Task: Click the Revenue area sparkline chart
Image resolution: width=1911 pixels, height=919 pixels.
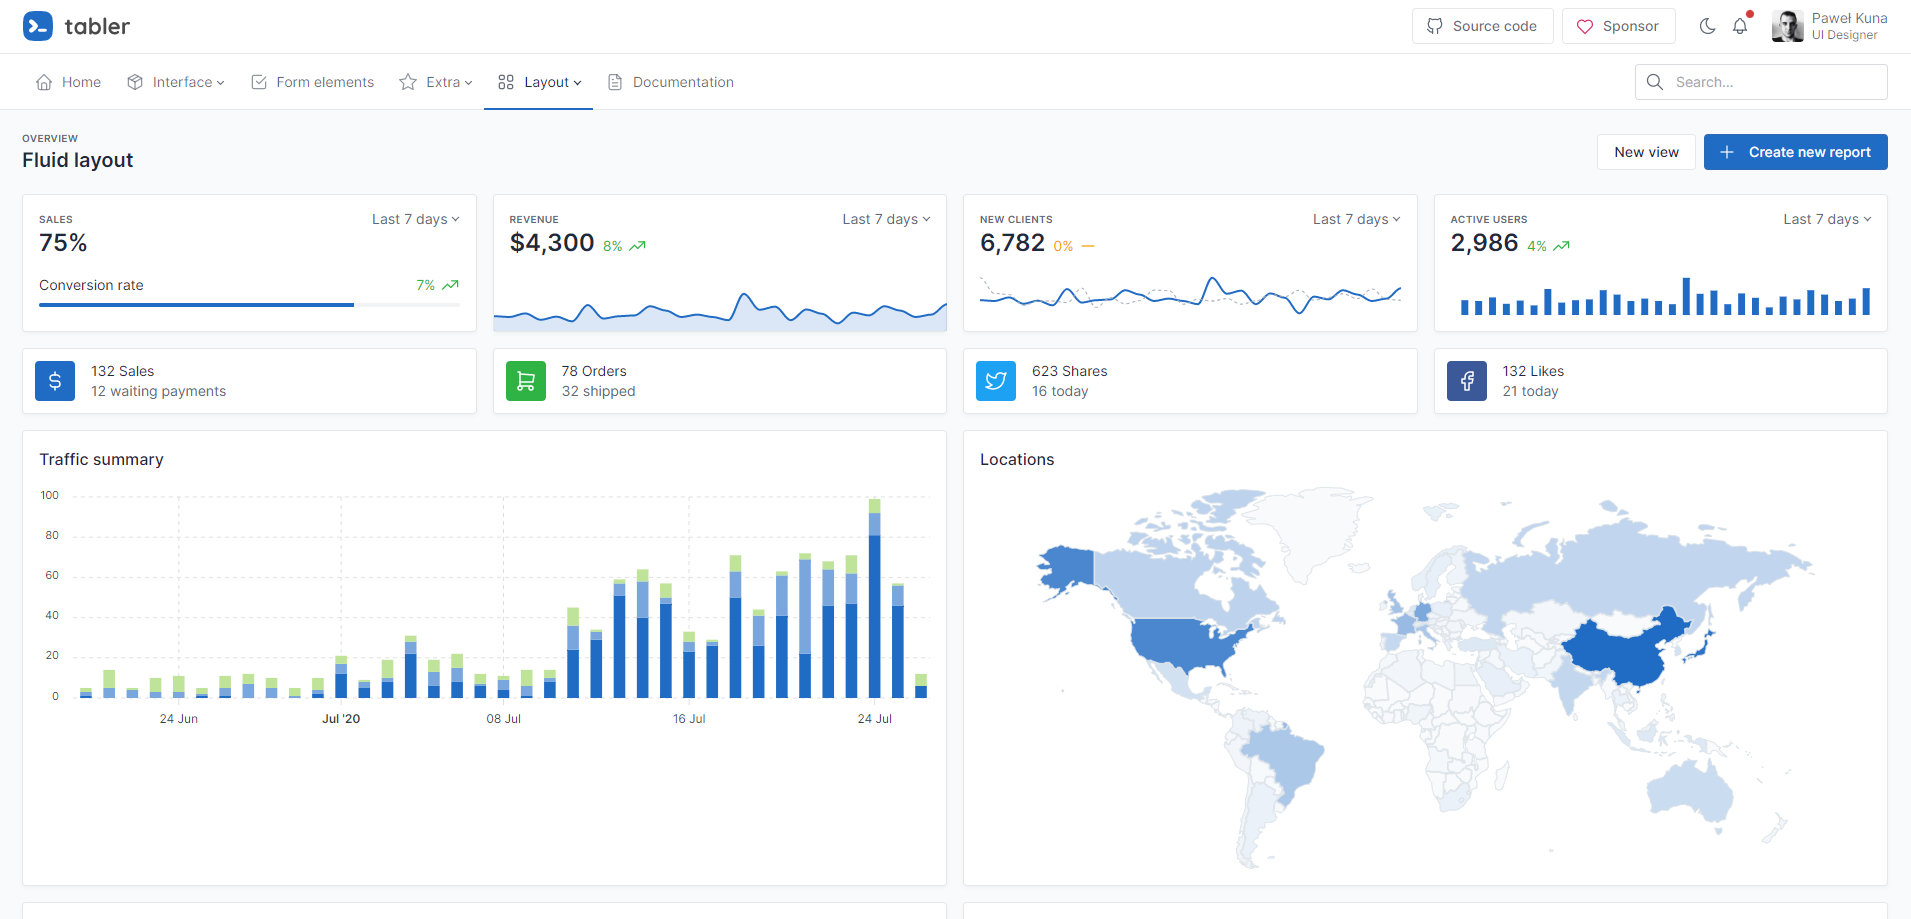Action: 720,310
